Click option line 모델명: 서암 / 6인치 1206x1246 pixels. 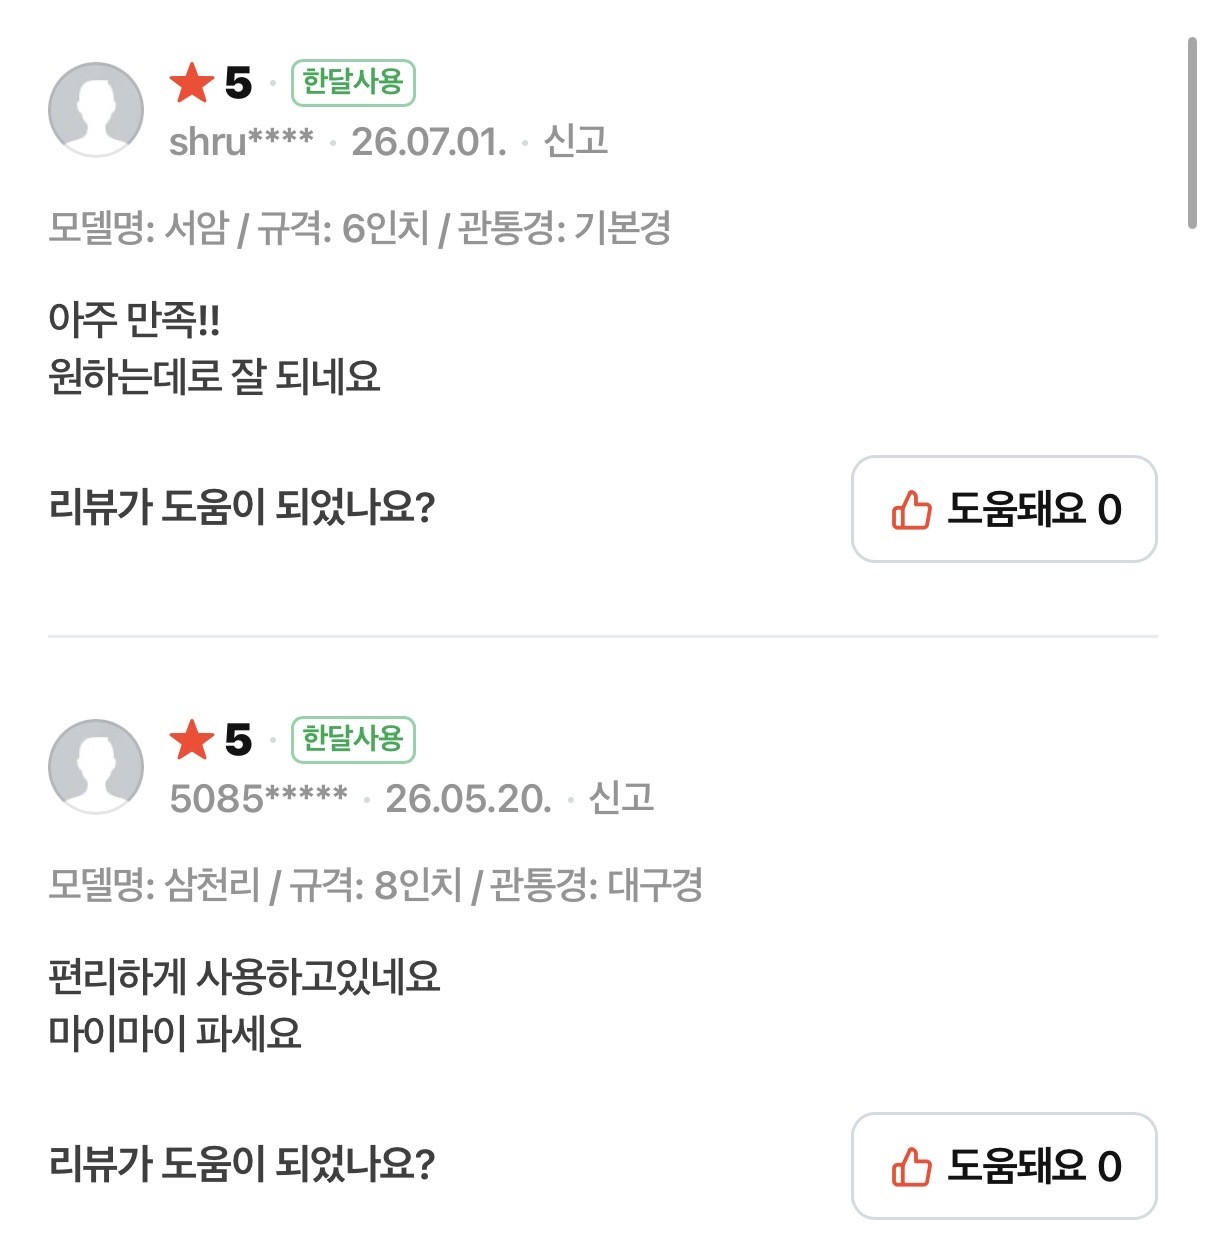pos(359,228)
